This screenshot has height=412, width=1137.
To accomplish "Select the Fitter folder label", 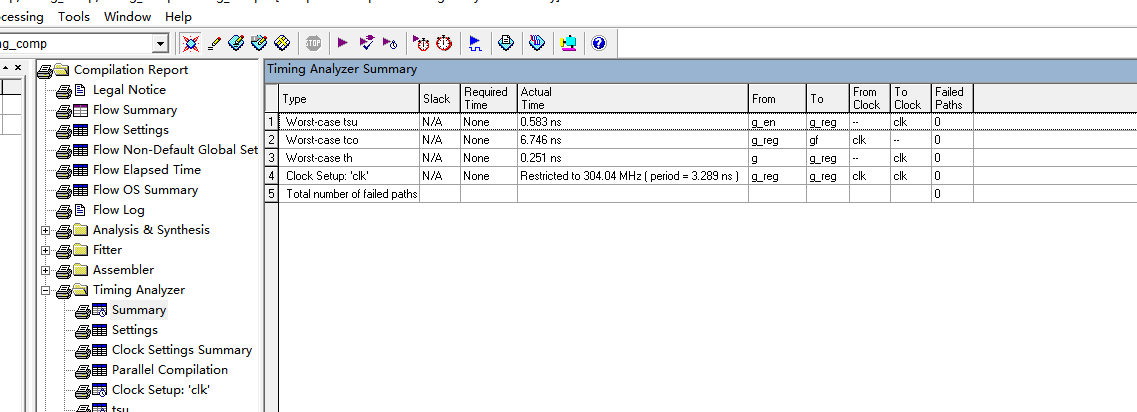I will coord(107,250).
